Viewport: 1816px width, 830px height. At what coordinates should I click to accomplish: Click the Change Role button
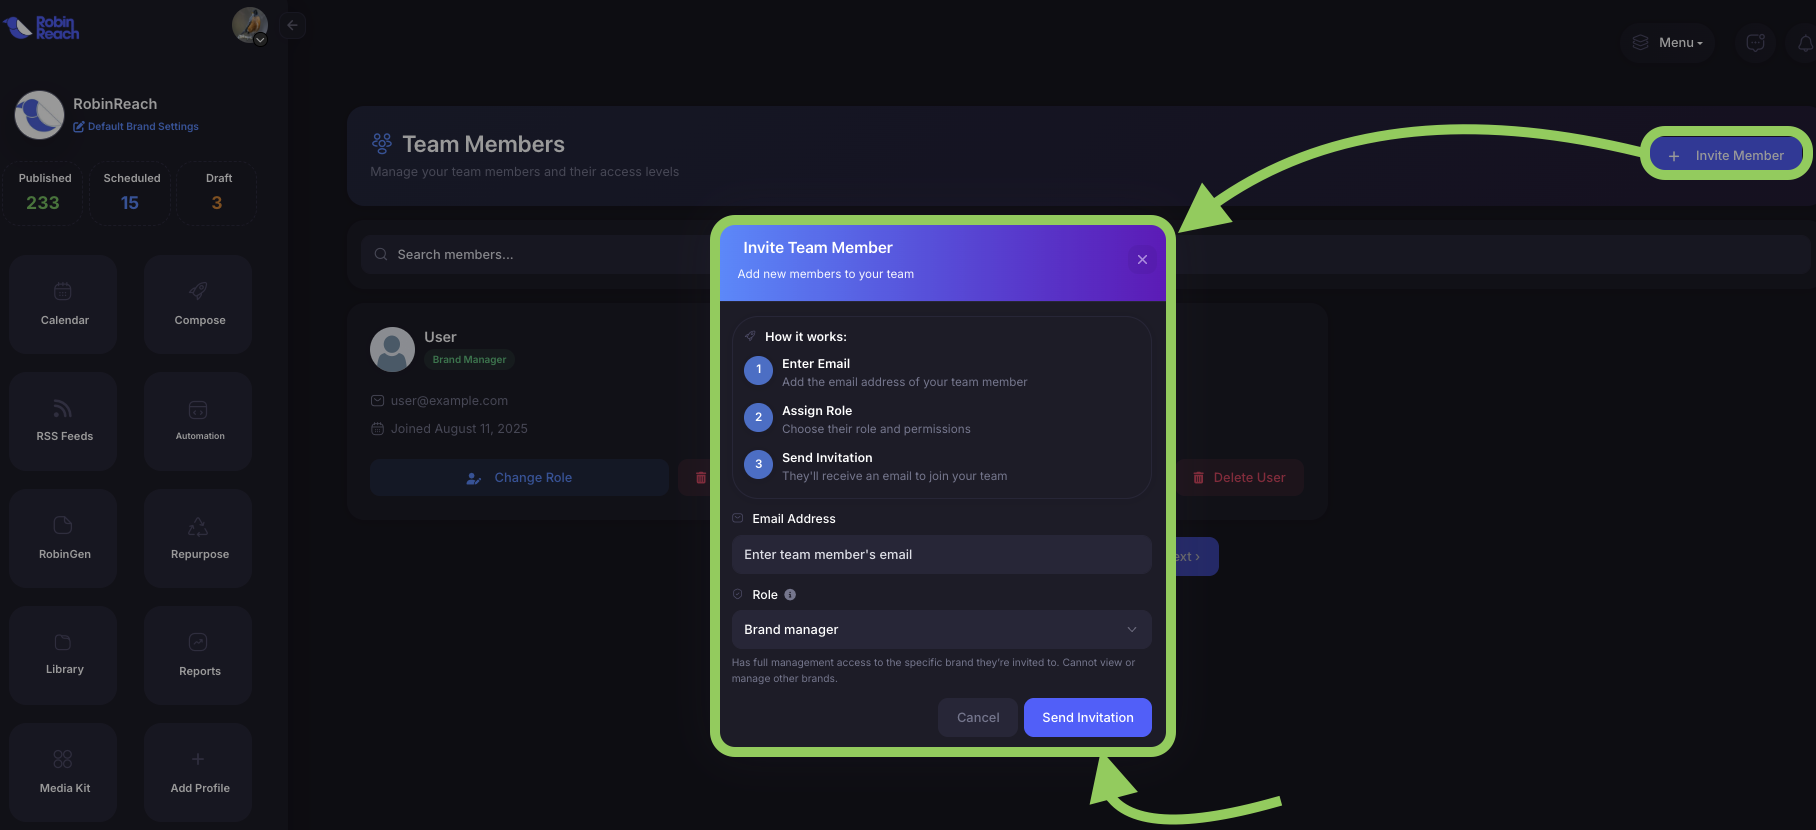(519, 478)
